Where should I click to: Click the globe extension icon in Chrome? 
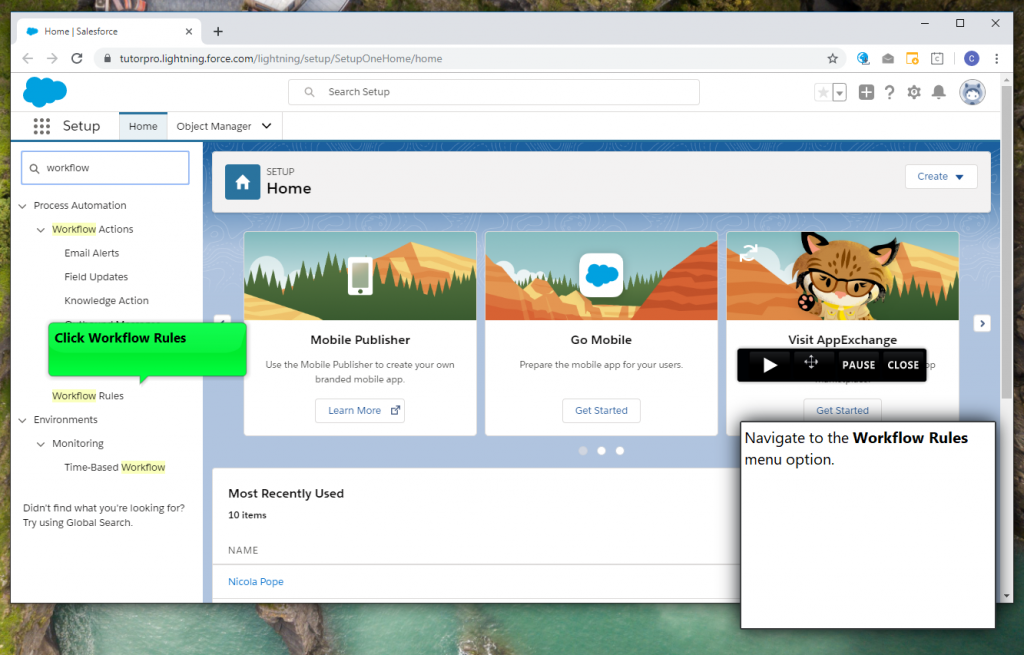point(863,59)
